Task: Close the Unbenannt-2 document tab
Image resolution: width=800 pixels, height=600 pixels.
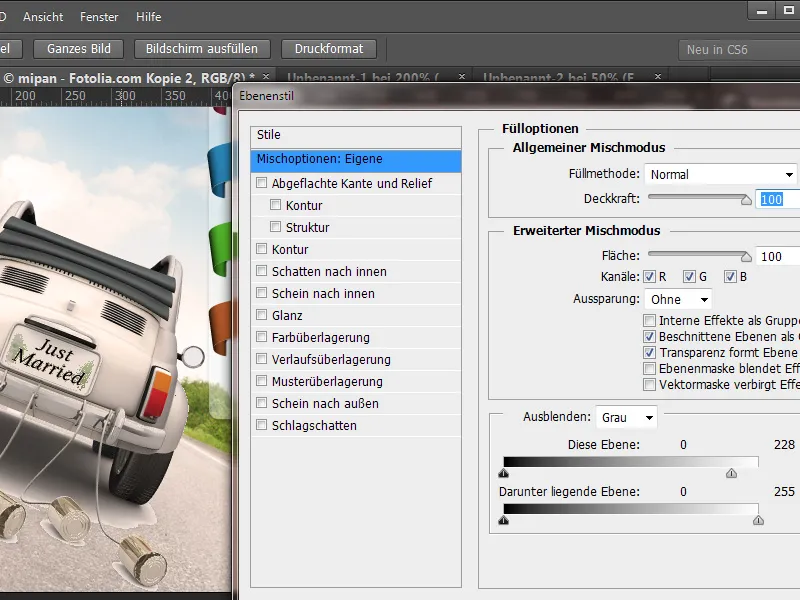Action: click(x=658, y=77)
